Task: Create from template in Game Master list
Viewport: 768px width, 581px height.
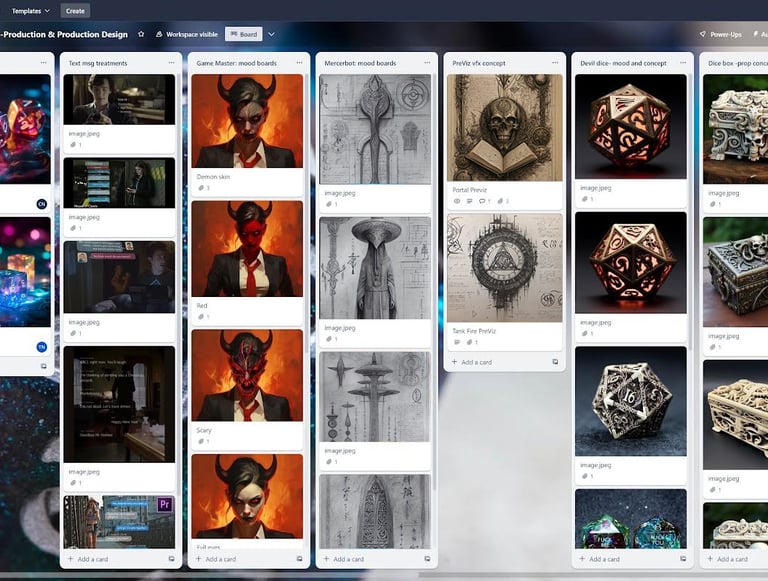Action: (299, 558)
